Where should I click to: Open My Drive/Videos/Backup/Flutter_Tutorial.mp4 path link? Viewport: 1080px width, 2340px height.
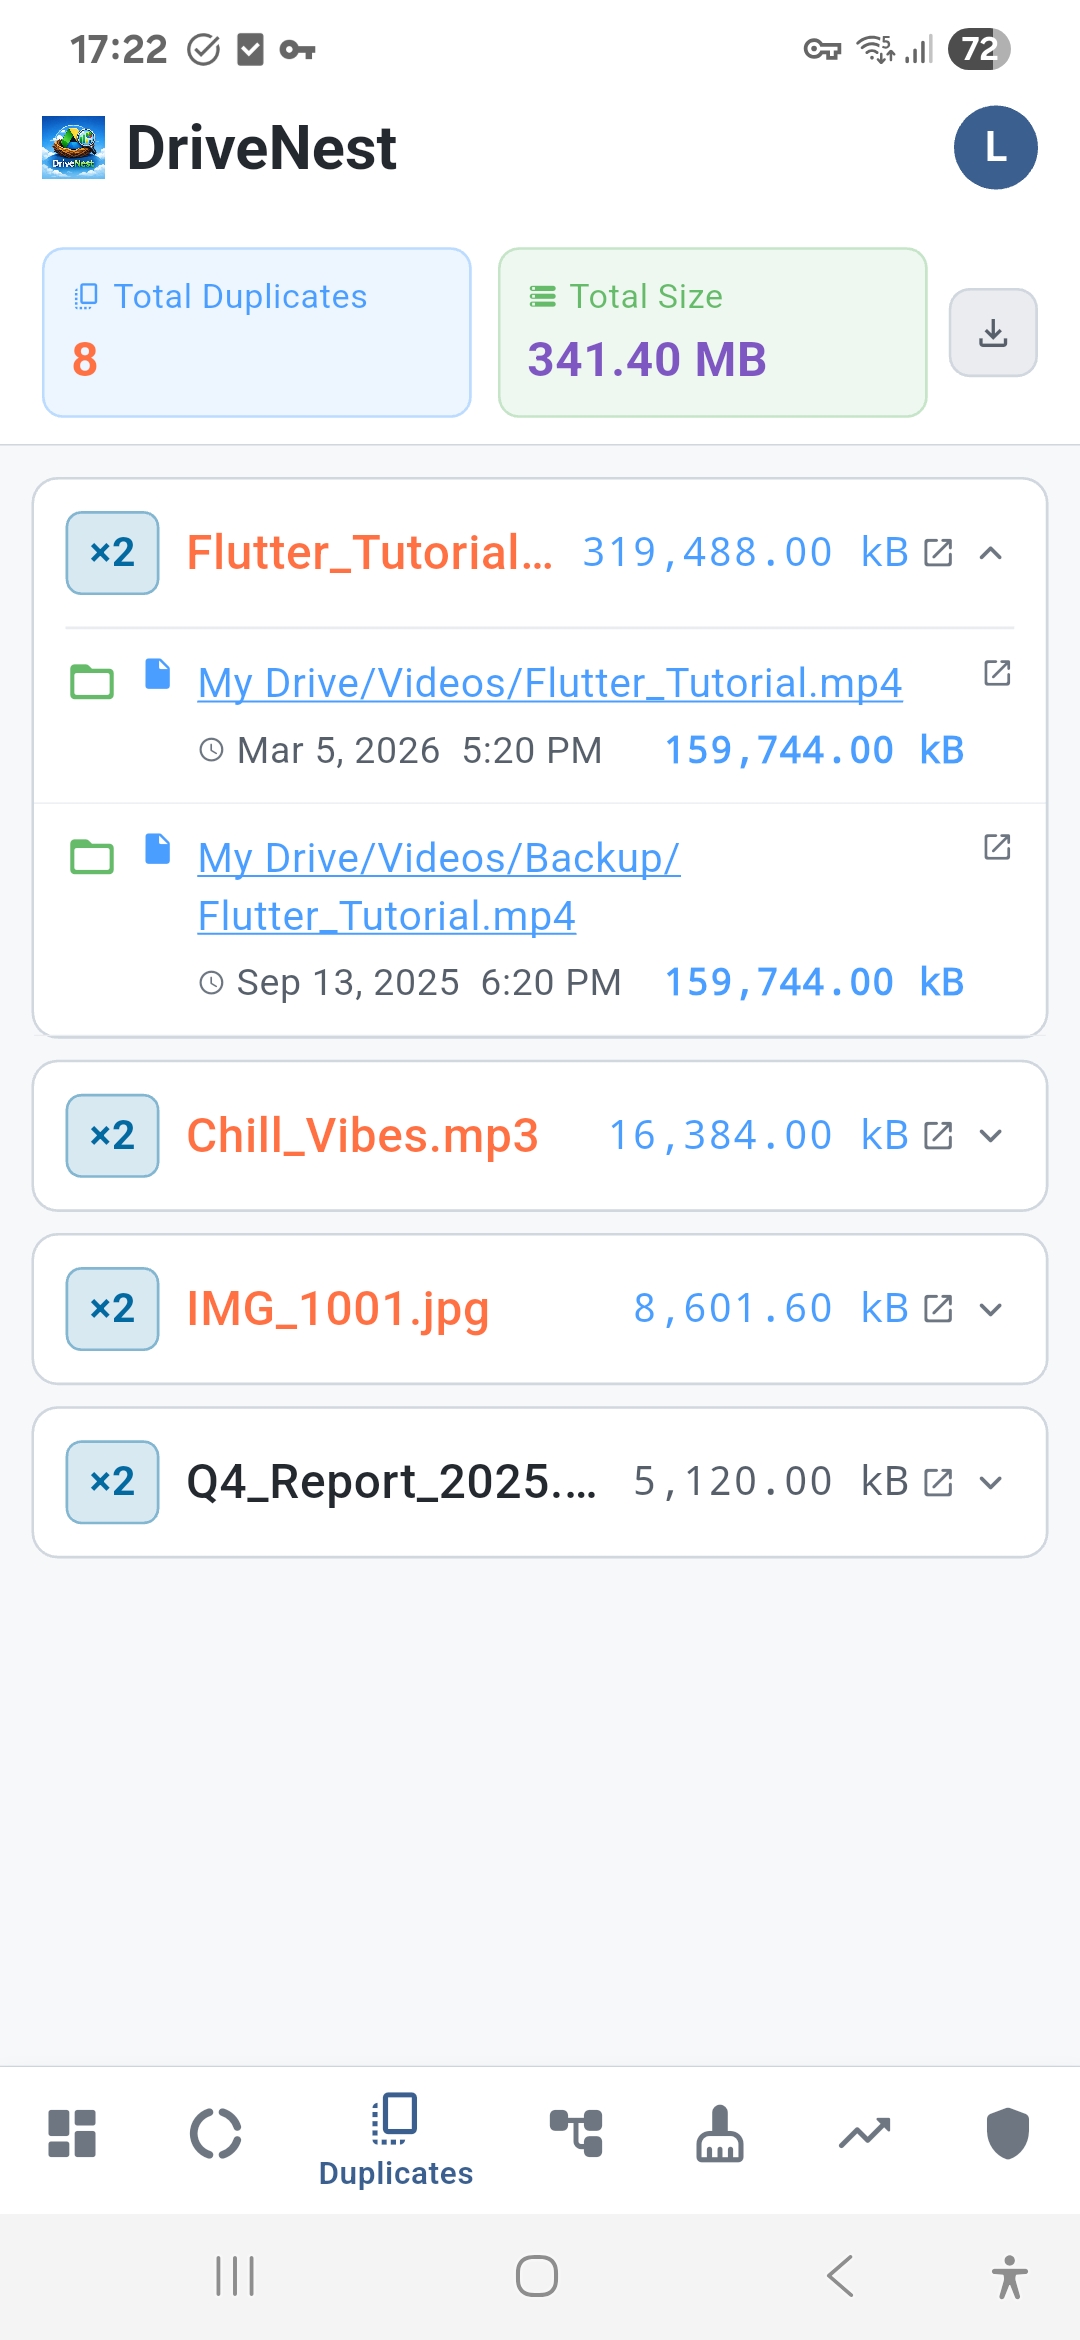438,887
